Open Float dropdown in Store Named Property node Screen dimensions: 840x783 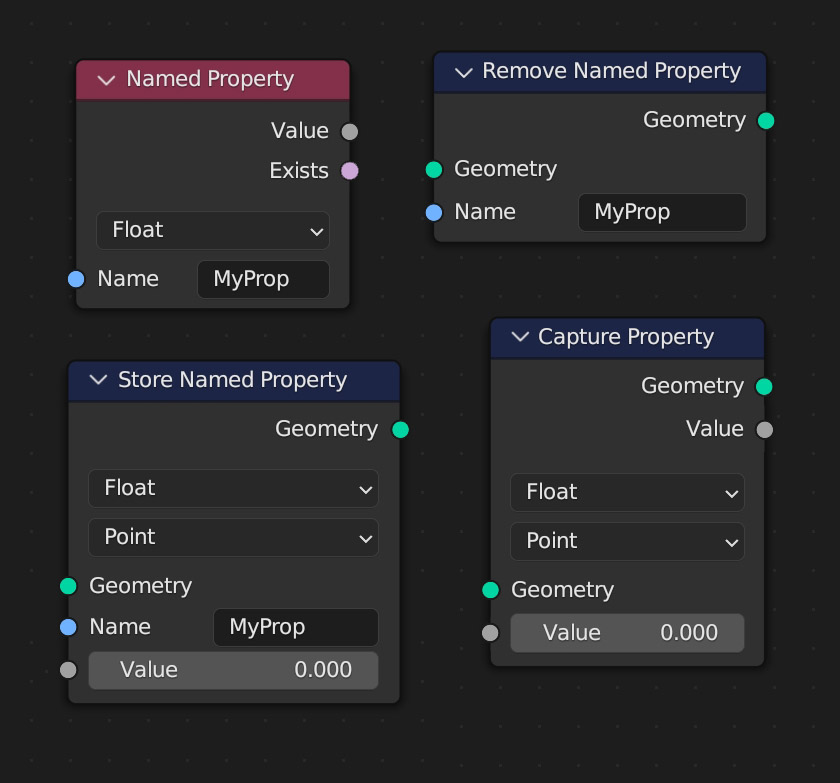[x=233, y=488]
